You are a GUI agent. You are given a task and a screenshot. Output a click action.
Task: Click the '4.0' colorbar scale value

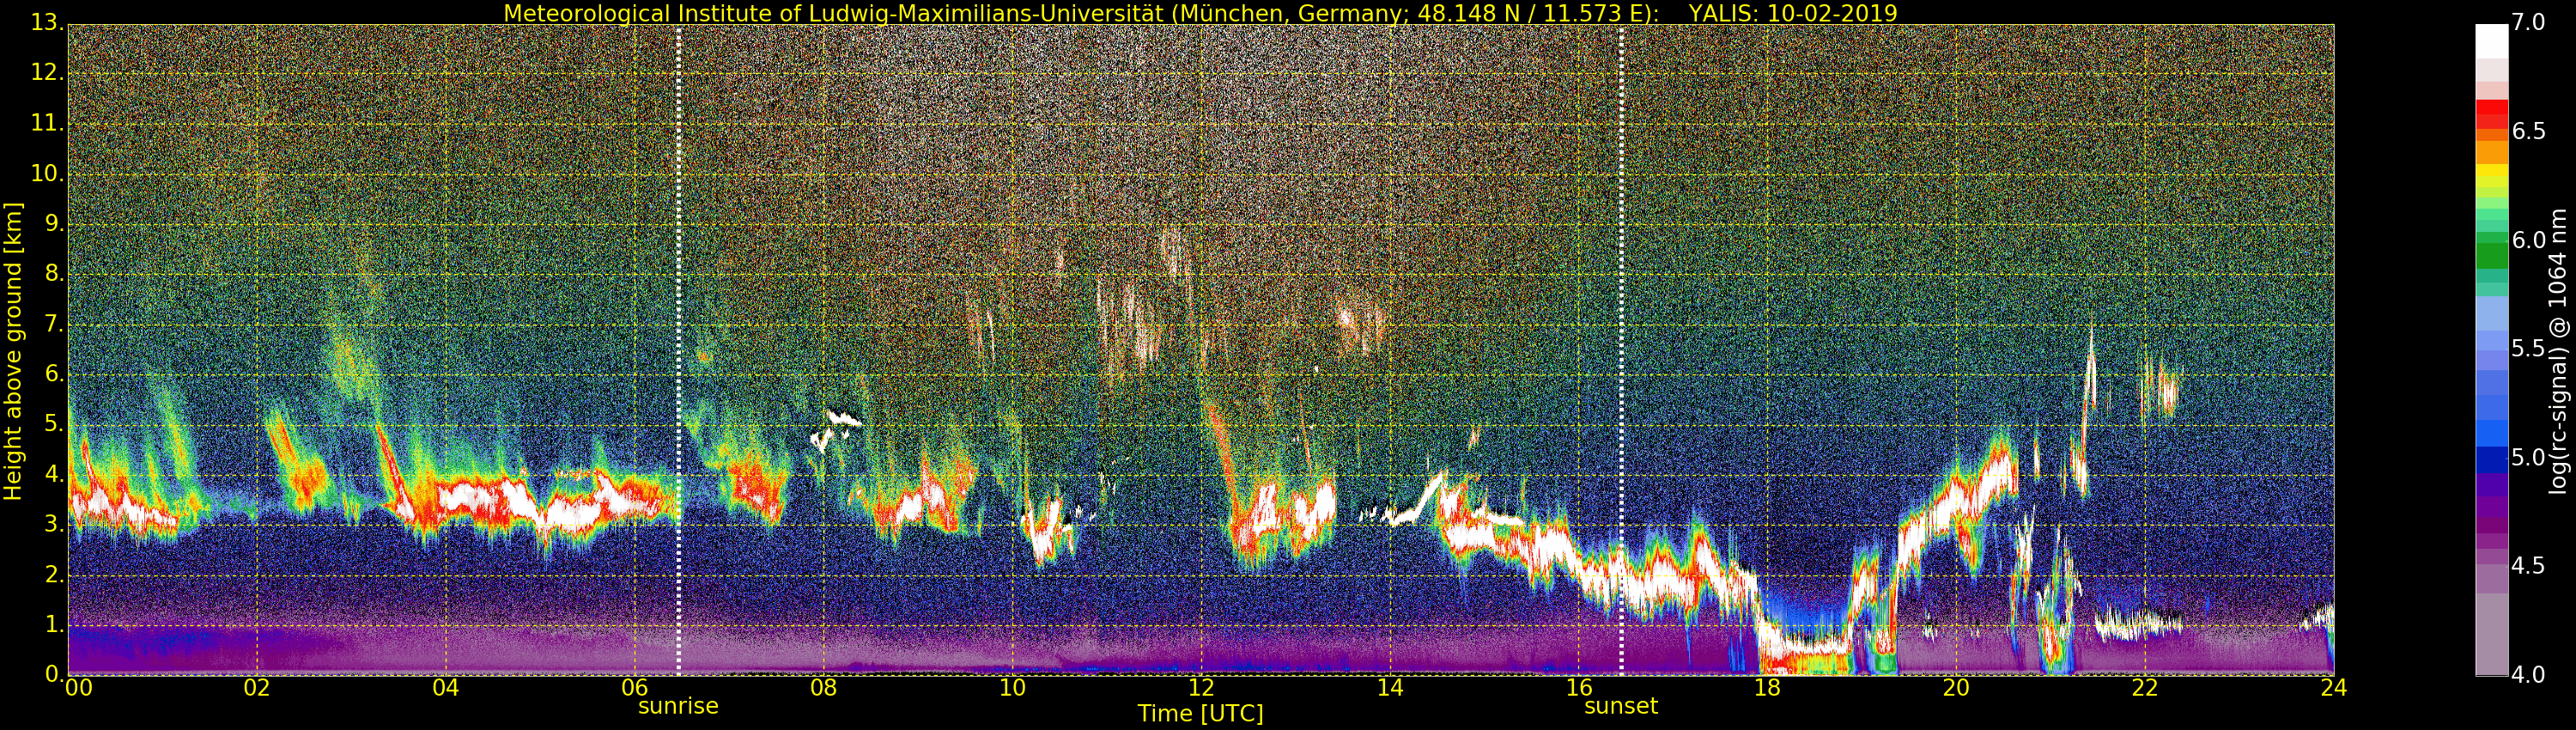2529,675
